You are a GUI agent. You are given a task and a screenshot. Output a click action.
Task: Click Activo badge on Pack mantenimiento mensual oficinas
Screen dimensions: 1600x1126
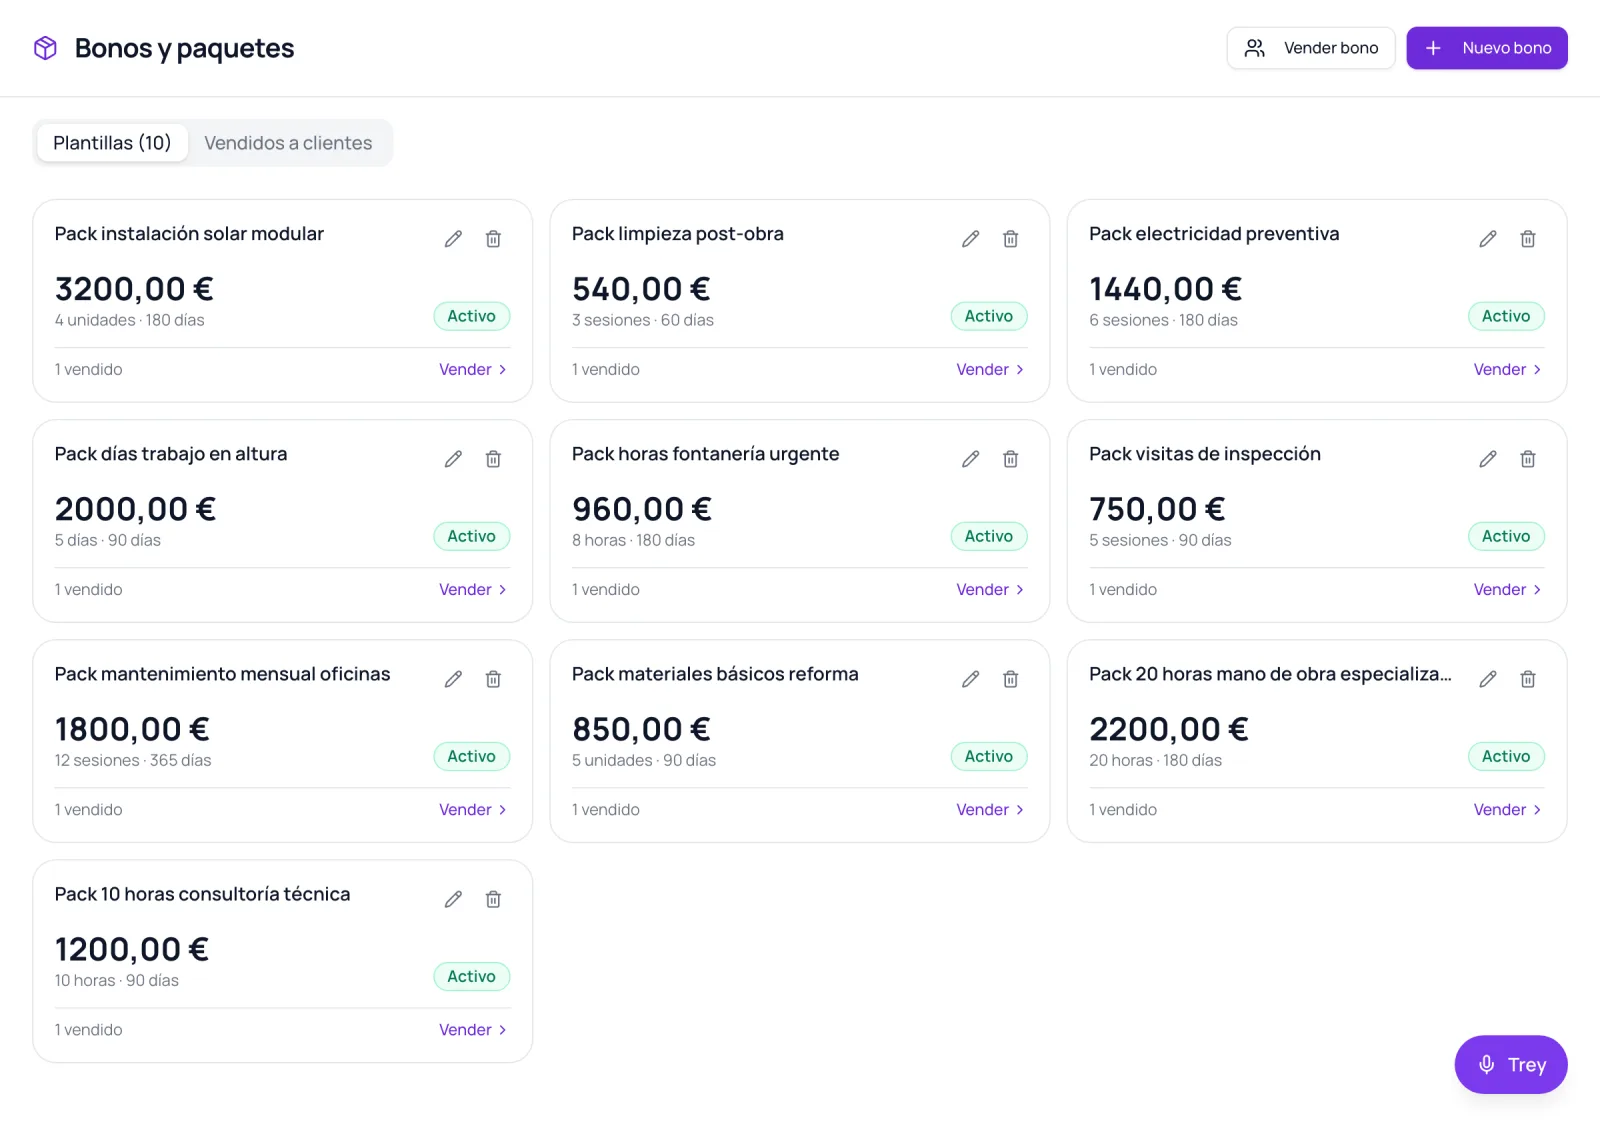tap(472, 756)
